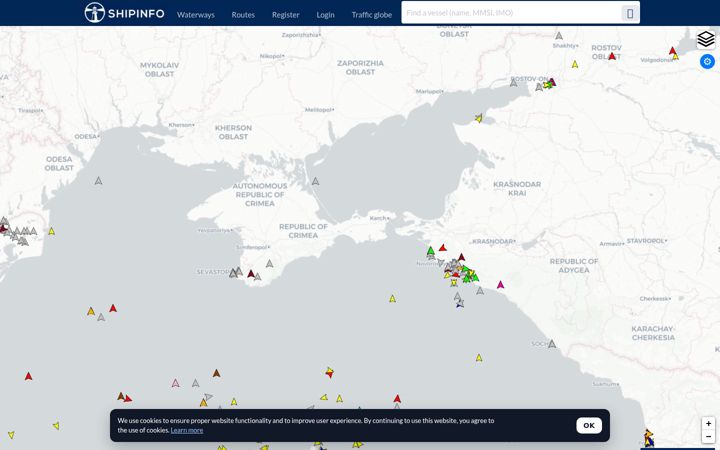
Task: Select the green vessel marker west of Novorossiysk
Action: click(x=431, y=251)
